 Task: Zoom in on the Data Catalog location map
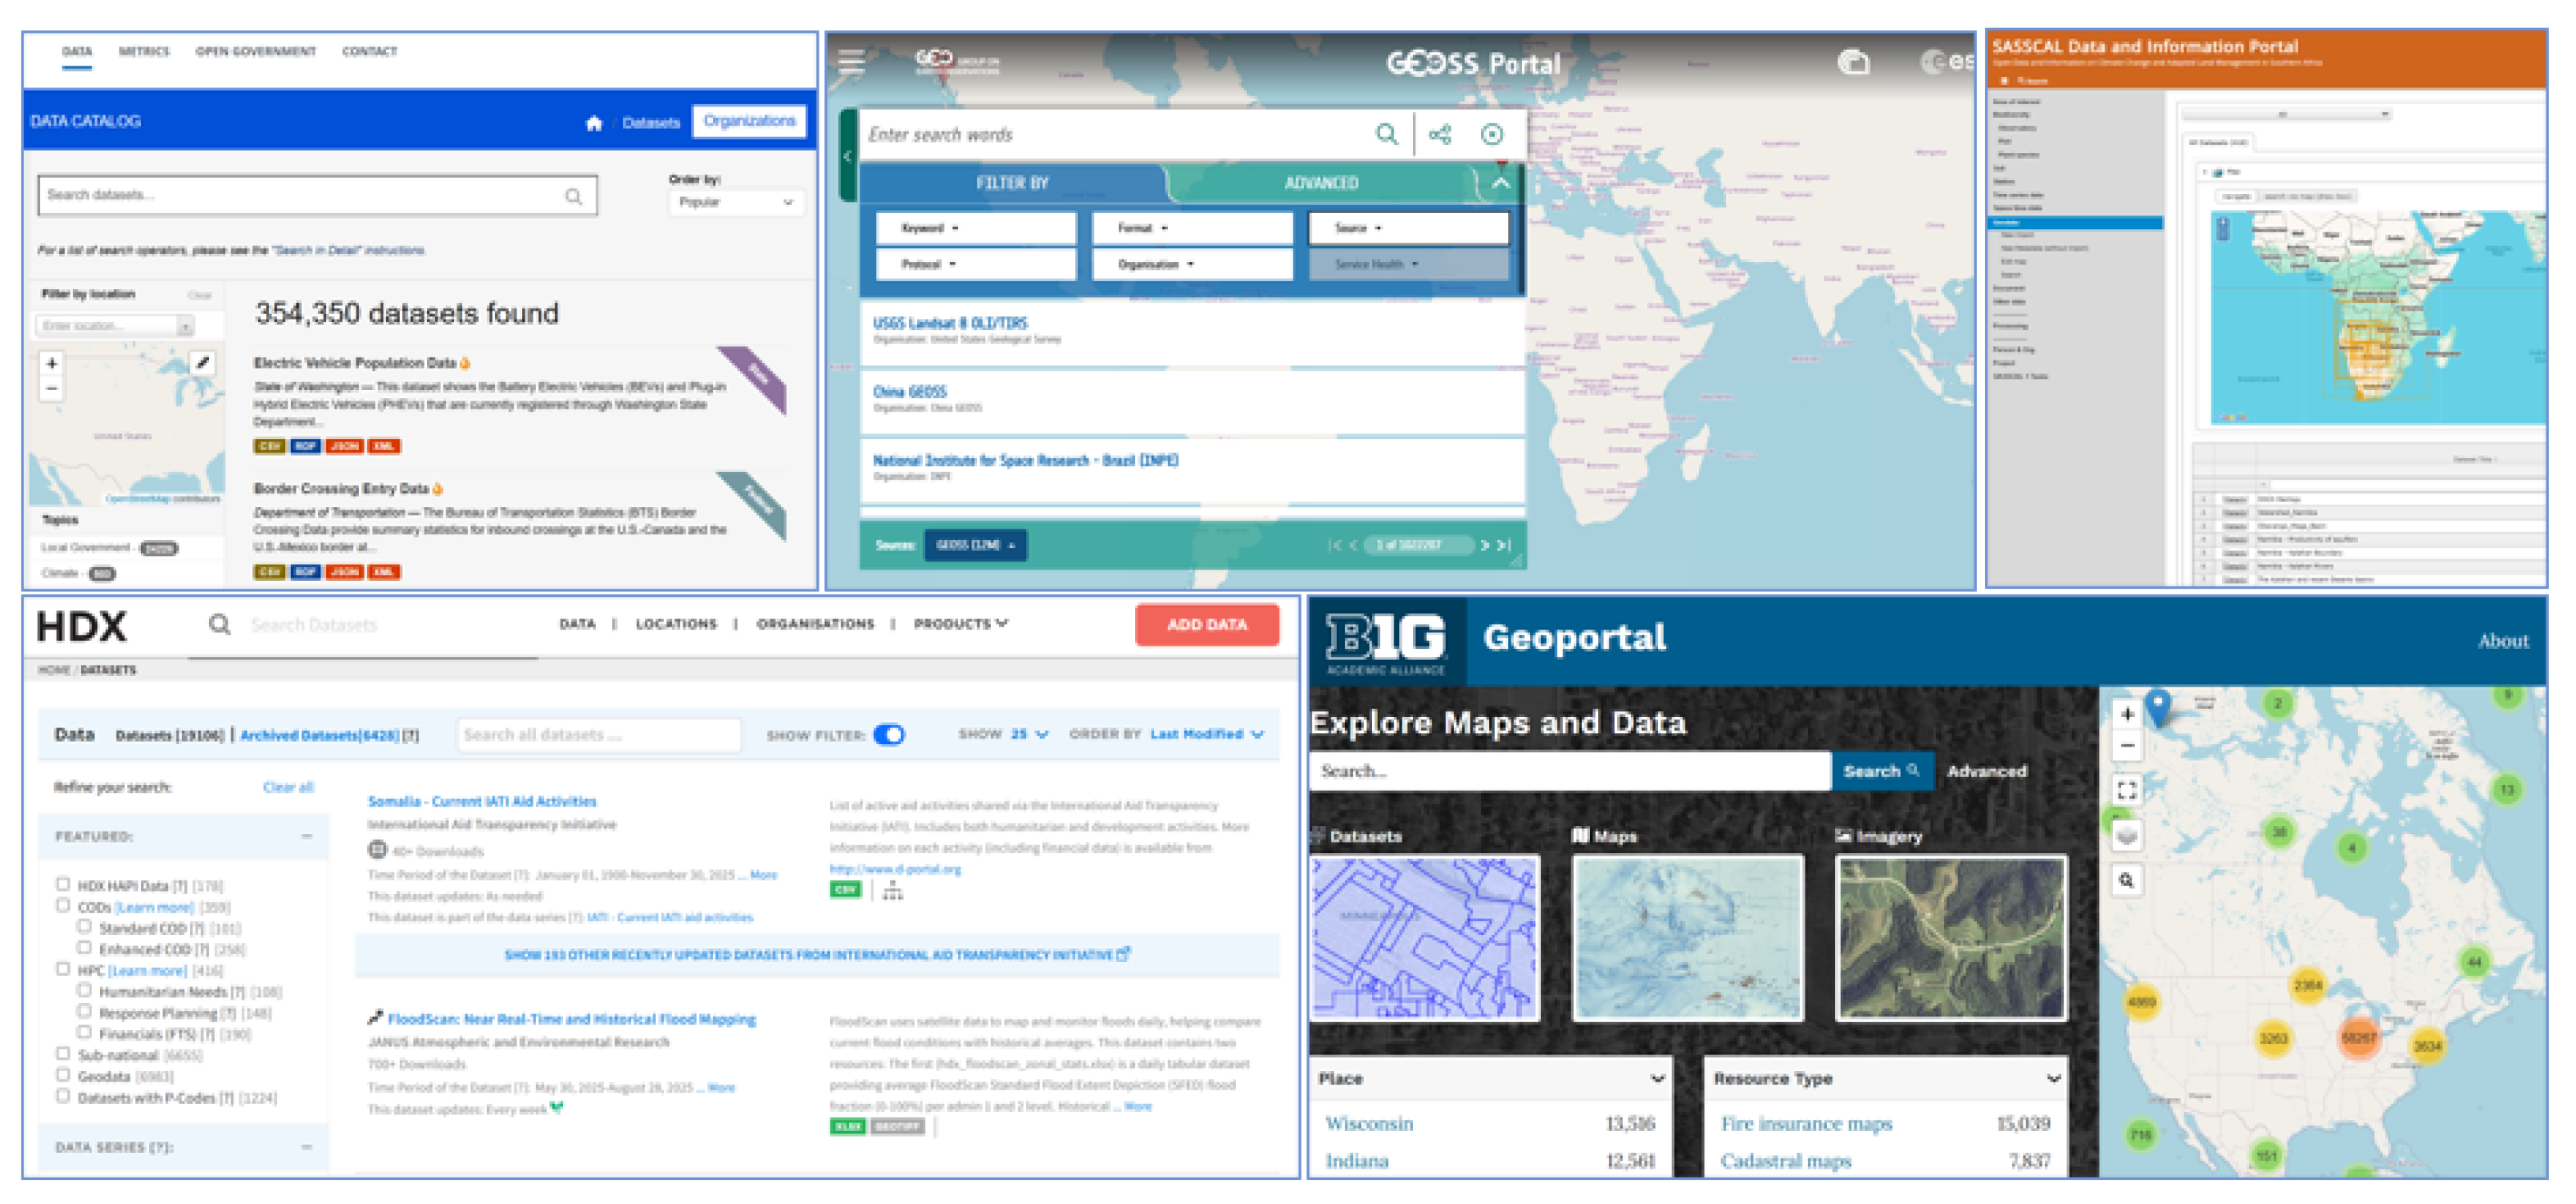click(x=52, y=363)
